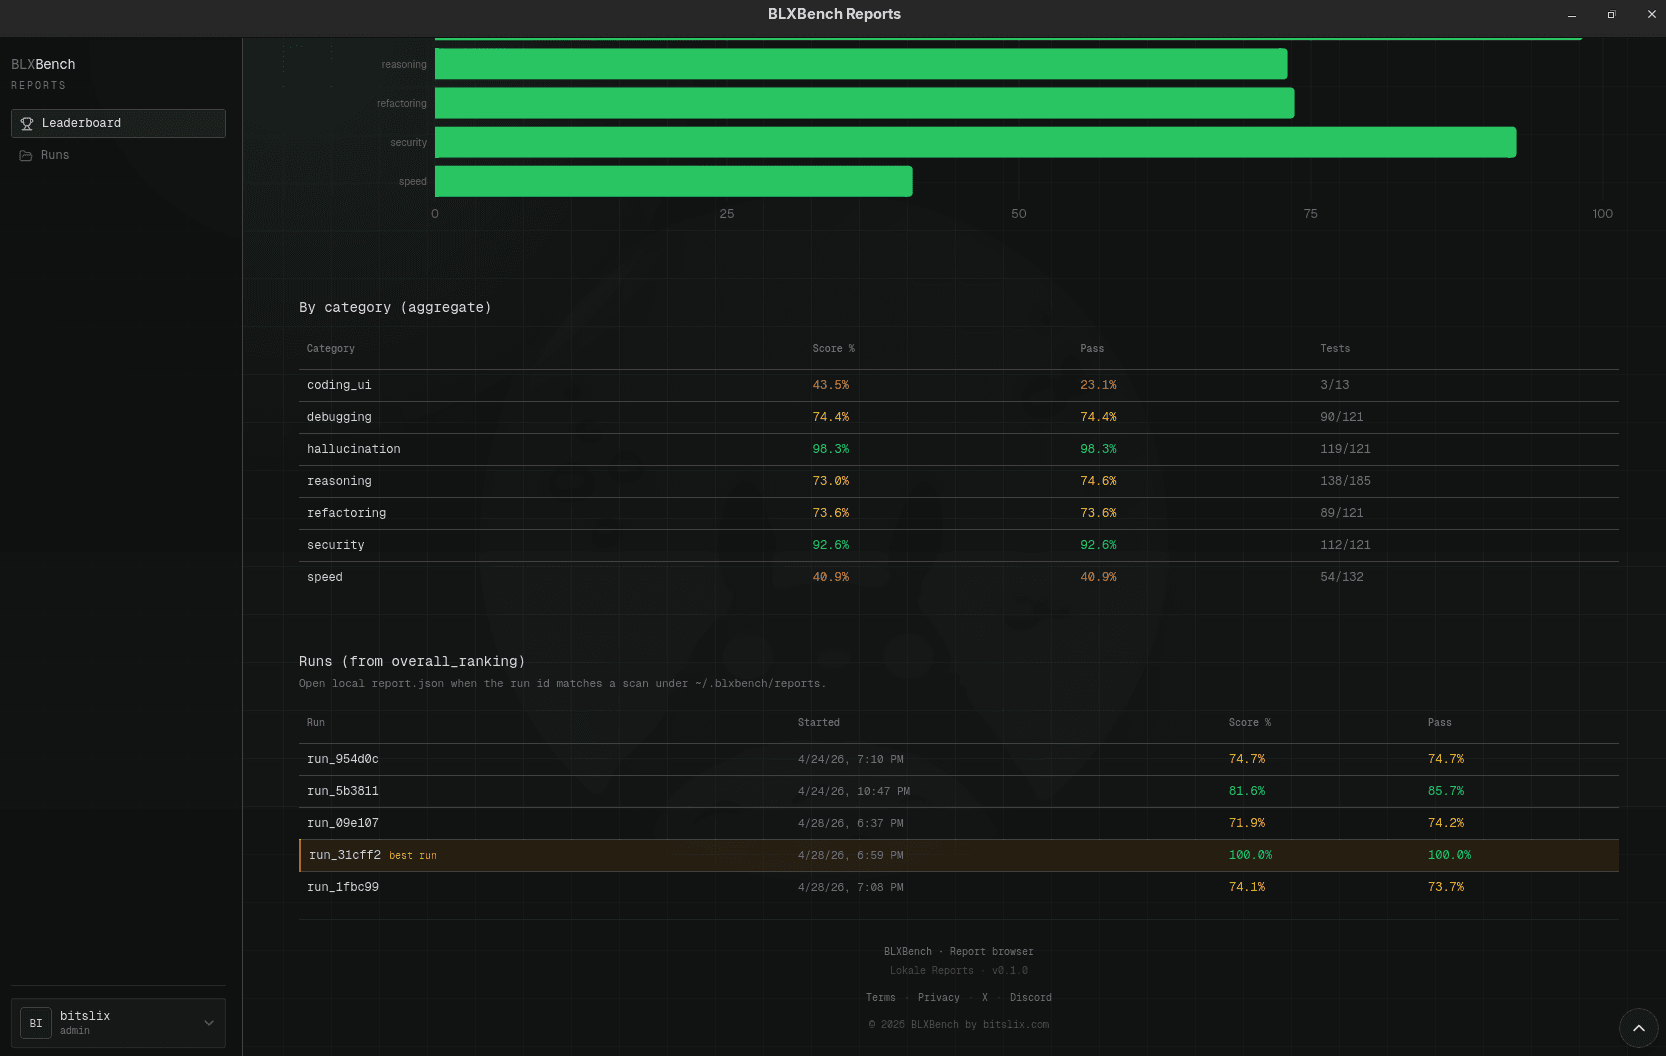
Task: Minimize the BLXBench Reports window
Action: (x=1572, y=15)
